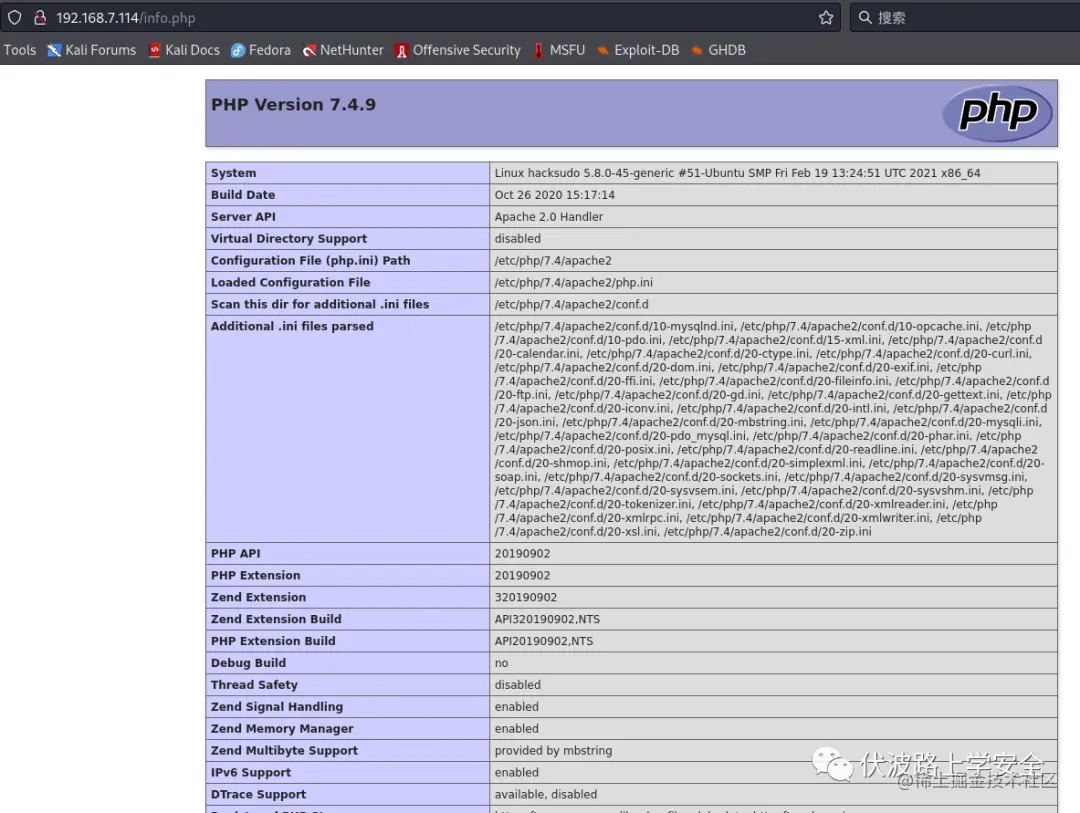Click Scan this dir for additional .ini files
1080x813 pixels.
[x=320, y=305]
